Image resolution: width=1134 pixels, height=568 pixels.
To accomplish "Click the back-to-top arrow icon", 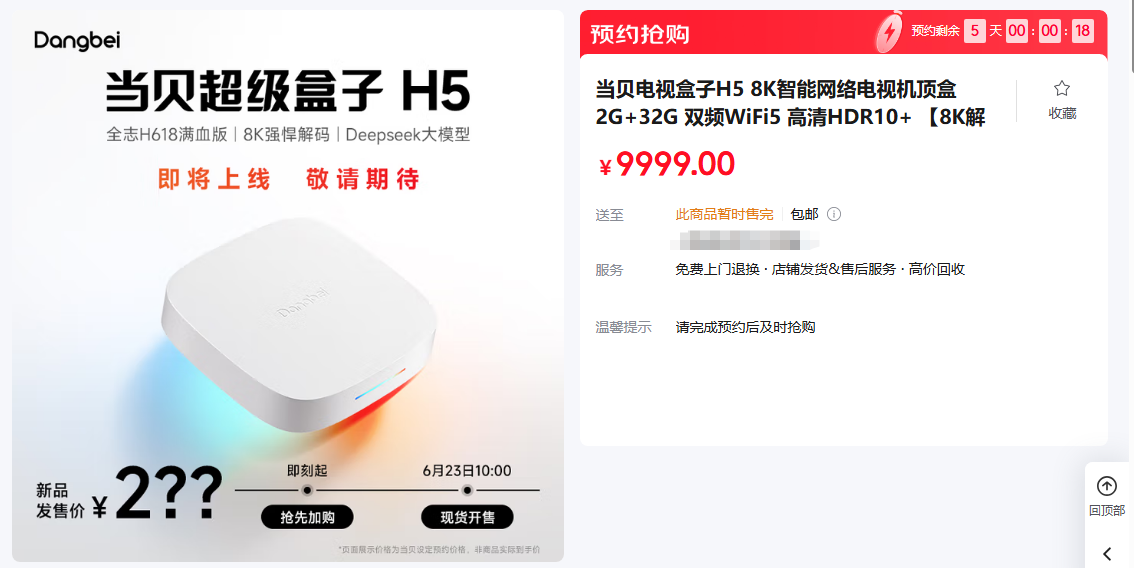I will [x=1107, y=486].
